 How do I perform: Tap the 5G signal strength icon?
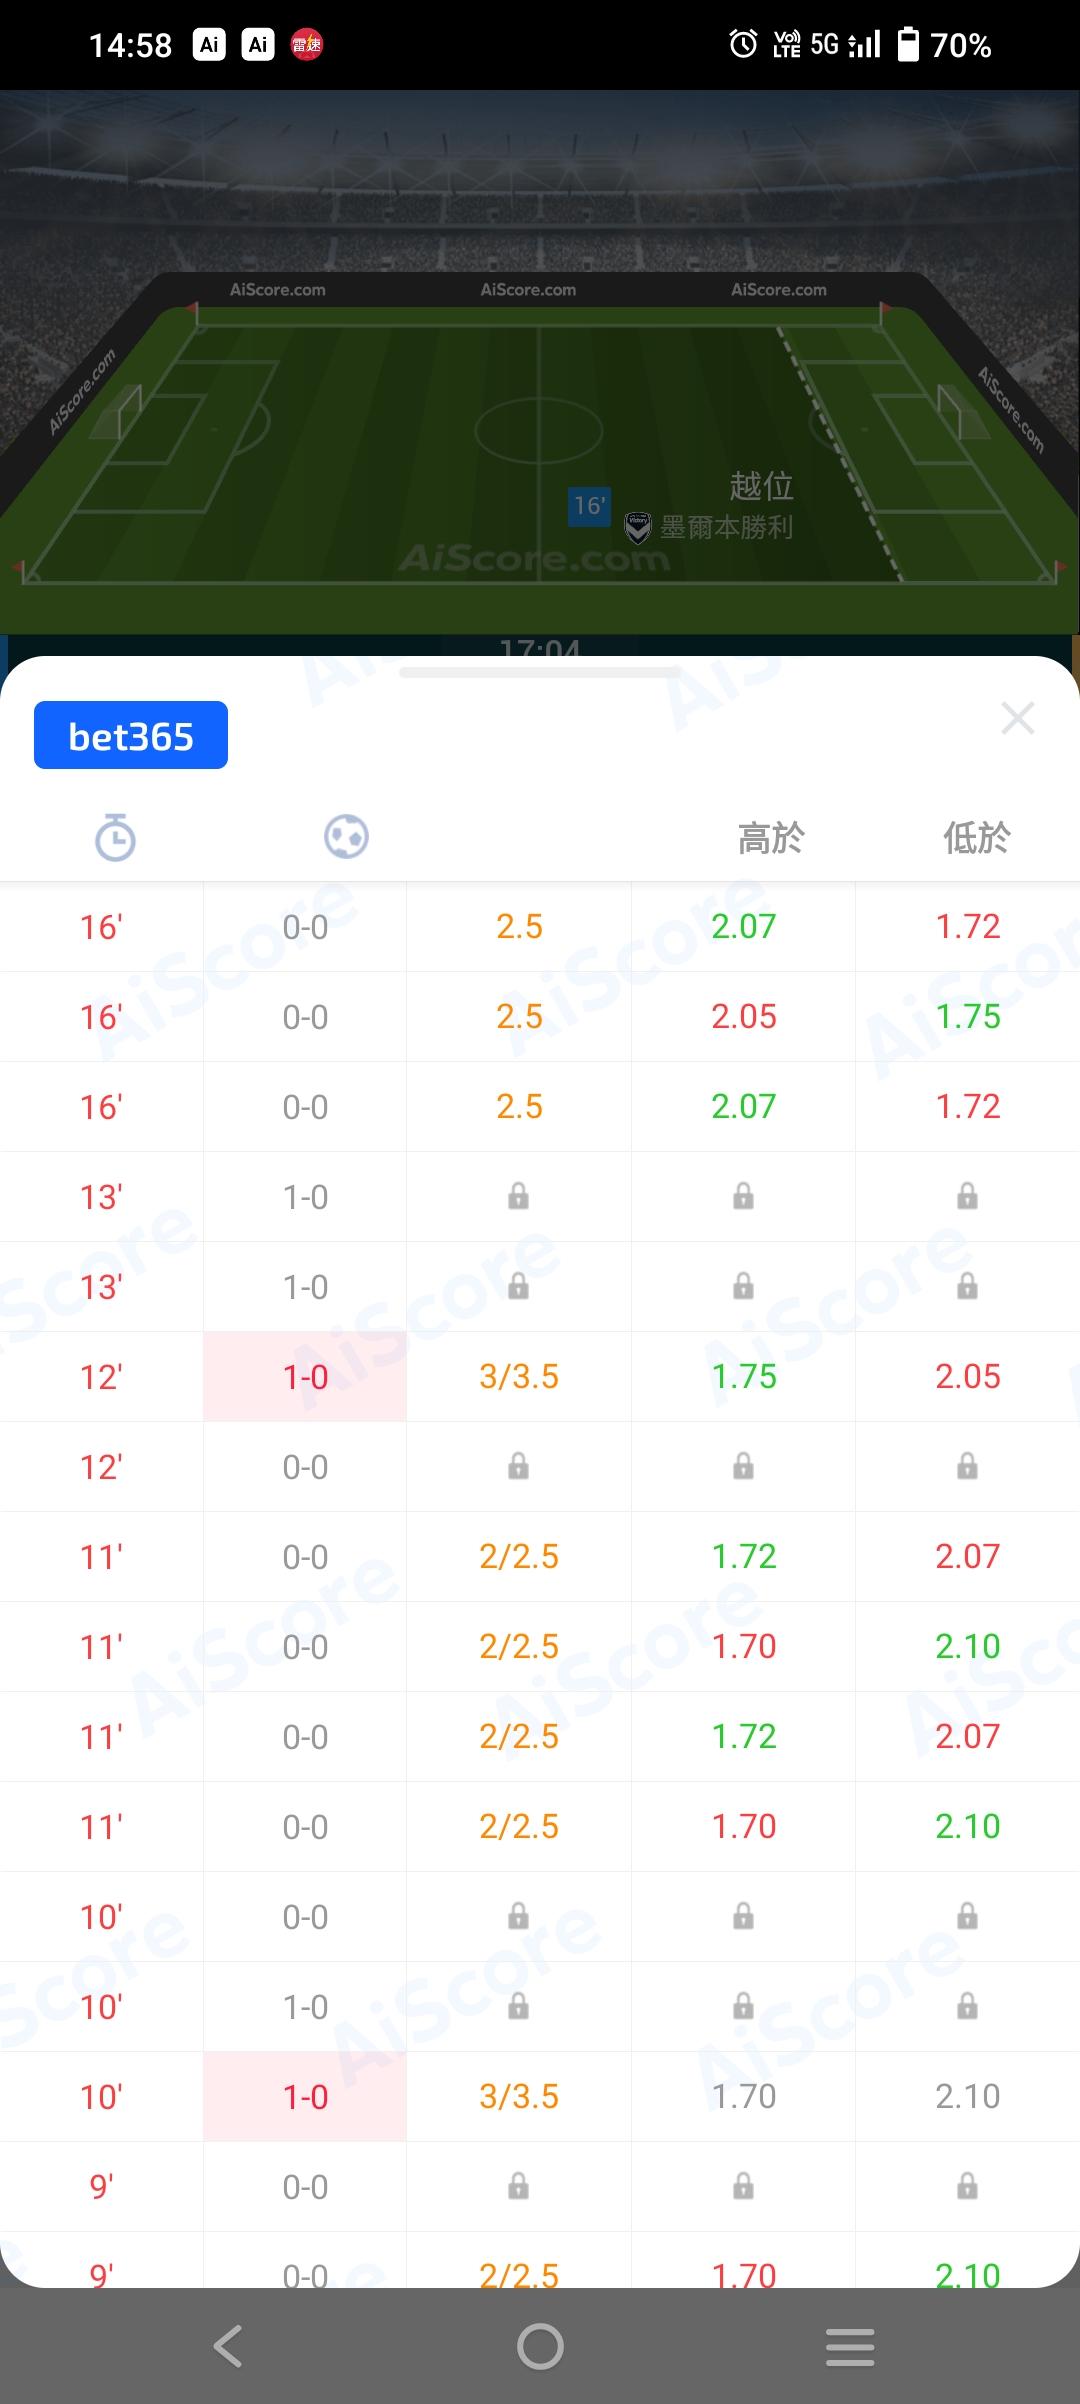point(846,44)
